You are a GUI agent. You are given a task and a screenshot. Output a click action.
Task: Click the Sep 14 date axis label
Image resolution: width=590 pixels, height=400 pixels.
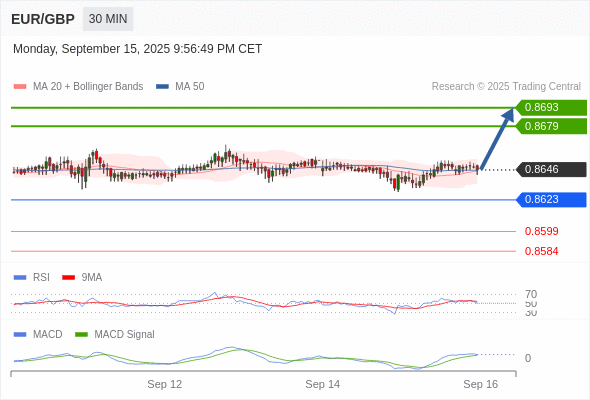322,384
